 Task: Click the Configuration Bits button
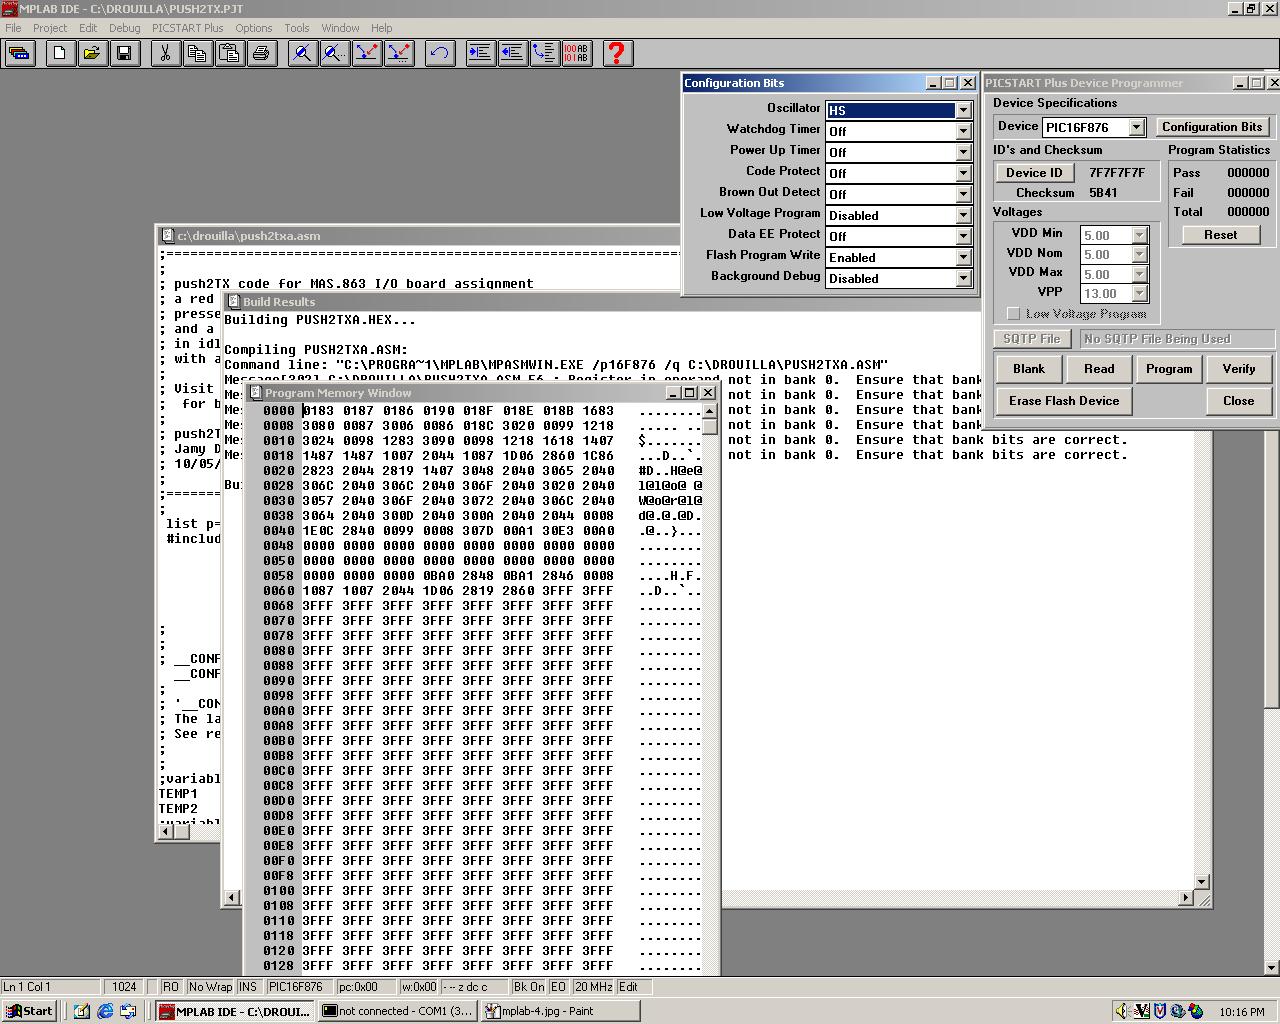[1212, 127]
